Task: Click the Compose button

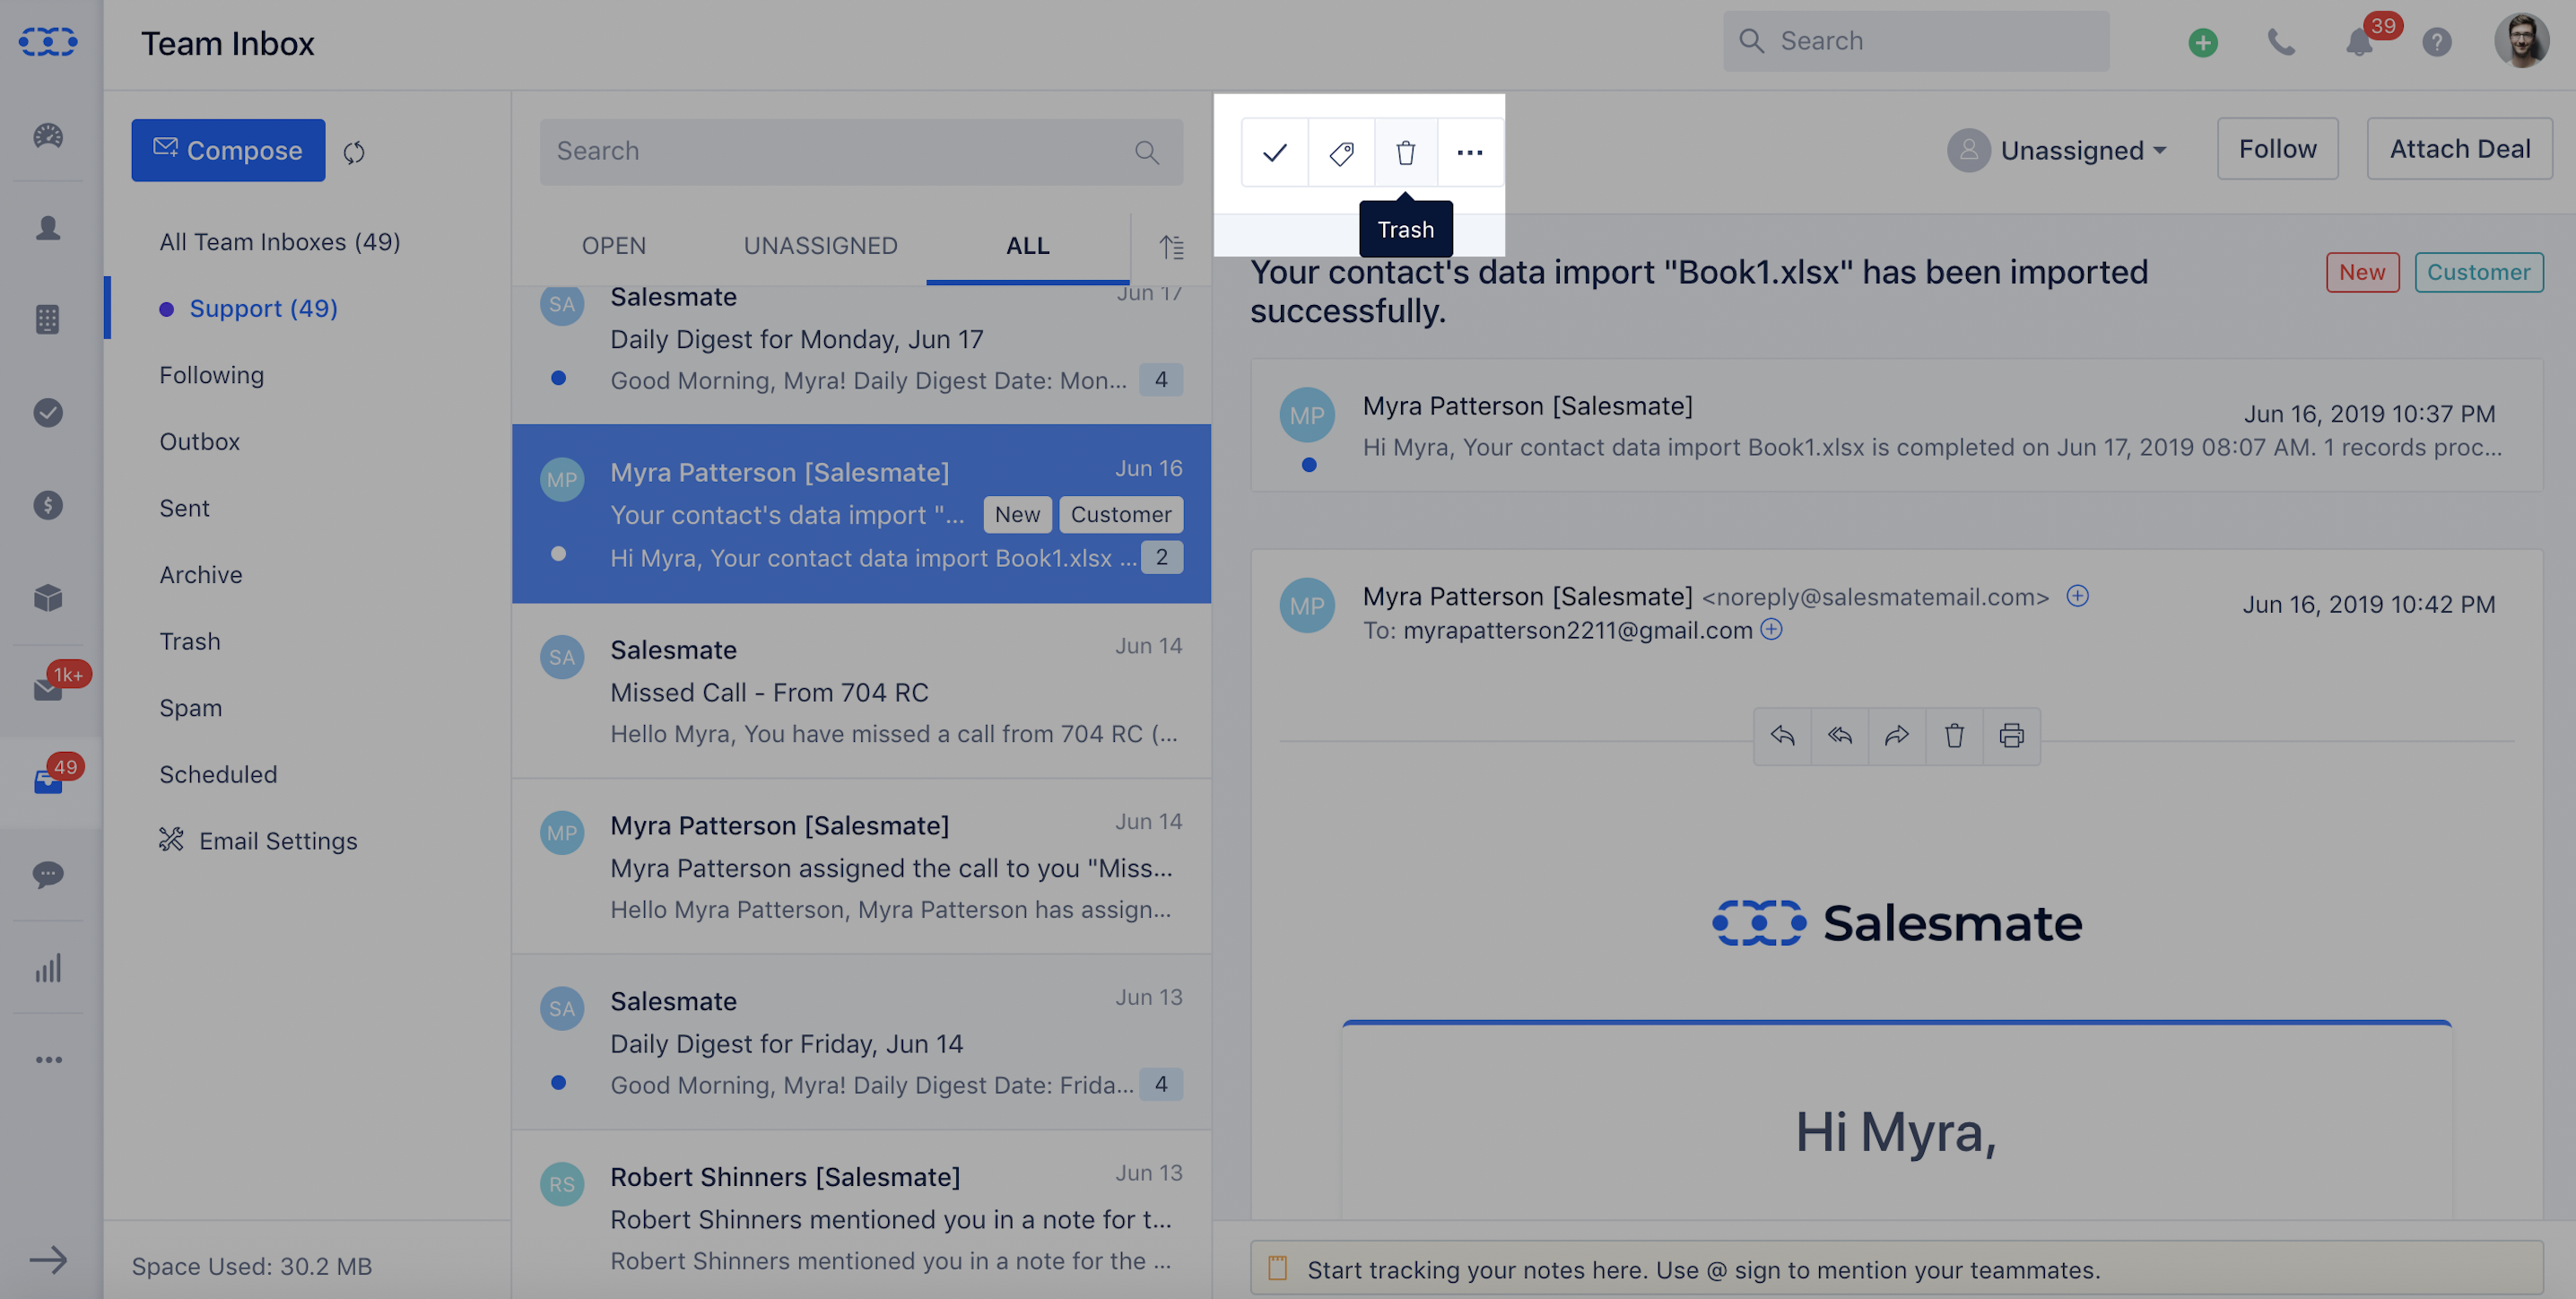Action: [228, 150]
